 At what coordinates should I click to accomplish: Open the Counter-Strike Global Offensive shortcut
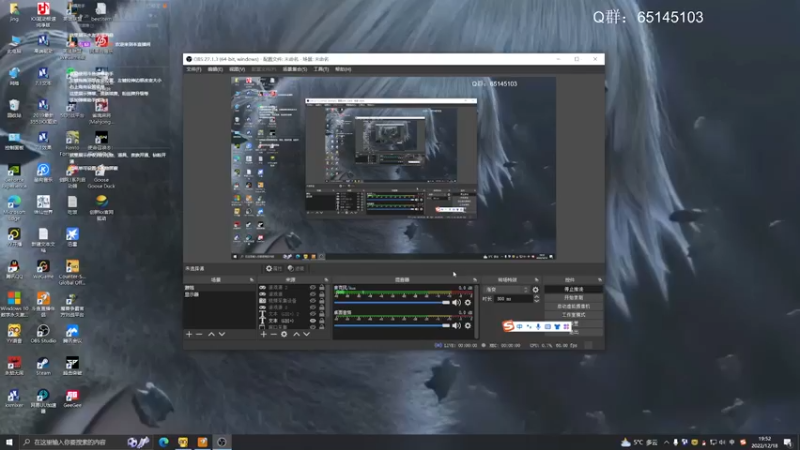pyautogui.click(x=72, y=272)
